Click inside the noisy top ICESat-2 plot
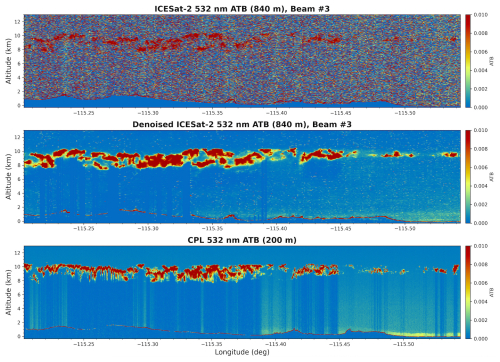 coord(242,61)
